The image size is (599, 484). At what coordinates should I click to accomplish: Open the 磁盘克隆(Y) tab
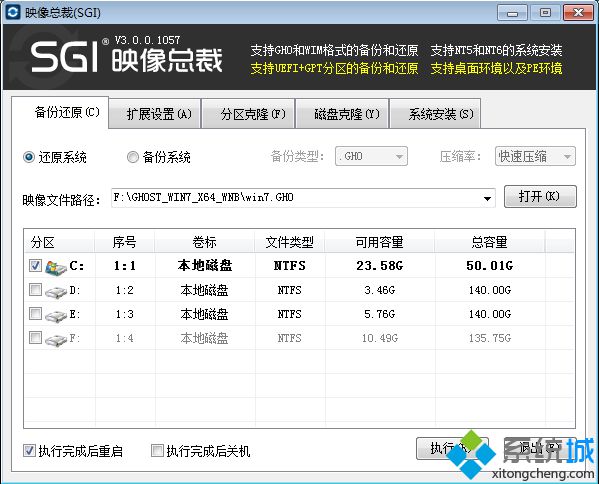click(x=342, y=114)
